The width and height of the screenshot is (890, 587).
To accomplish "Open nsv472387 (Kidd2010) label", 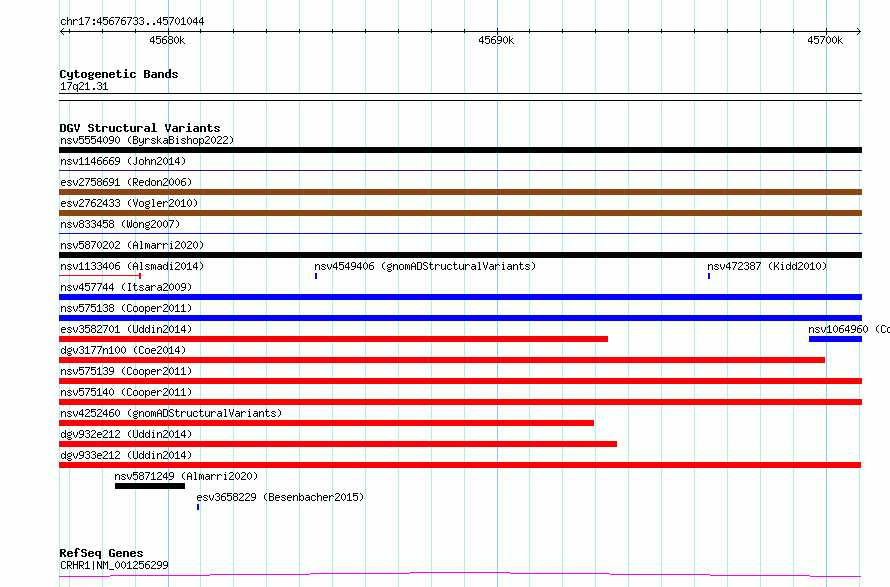I will (767, 266).
